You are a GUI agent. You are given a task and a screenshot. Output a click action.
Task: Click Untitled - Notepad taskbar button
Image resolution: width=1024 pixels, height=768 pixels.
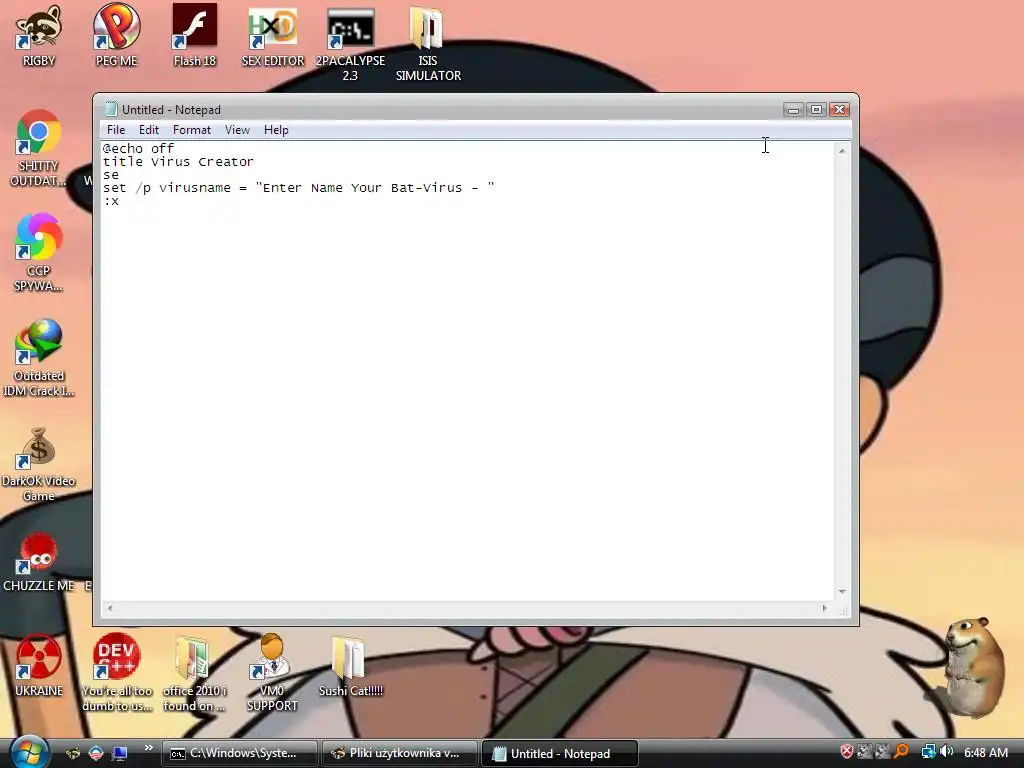tap(559, 753)
